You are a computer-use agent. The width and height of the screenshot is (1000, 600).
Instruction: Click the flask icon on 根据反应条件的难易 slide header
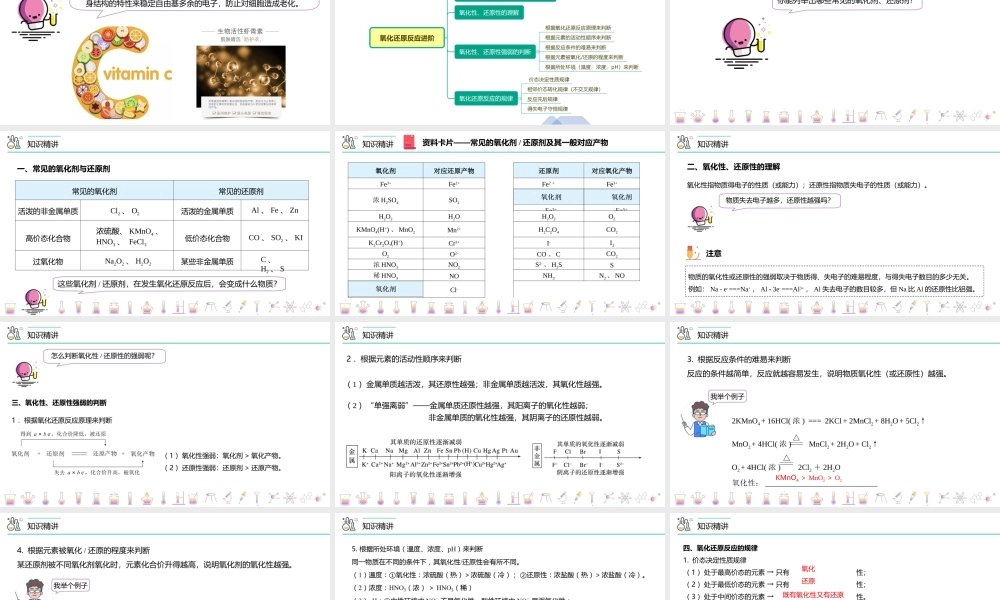(x=684, y=333)
